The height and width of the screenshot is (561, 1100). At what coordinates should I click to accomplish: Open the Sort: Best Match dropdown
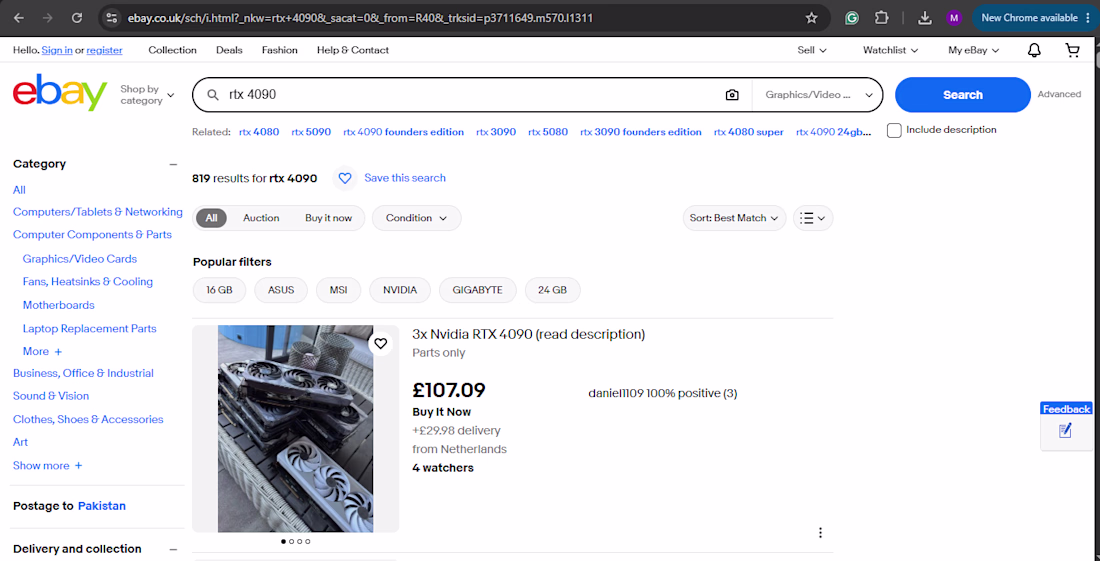[735, 218]
